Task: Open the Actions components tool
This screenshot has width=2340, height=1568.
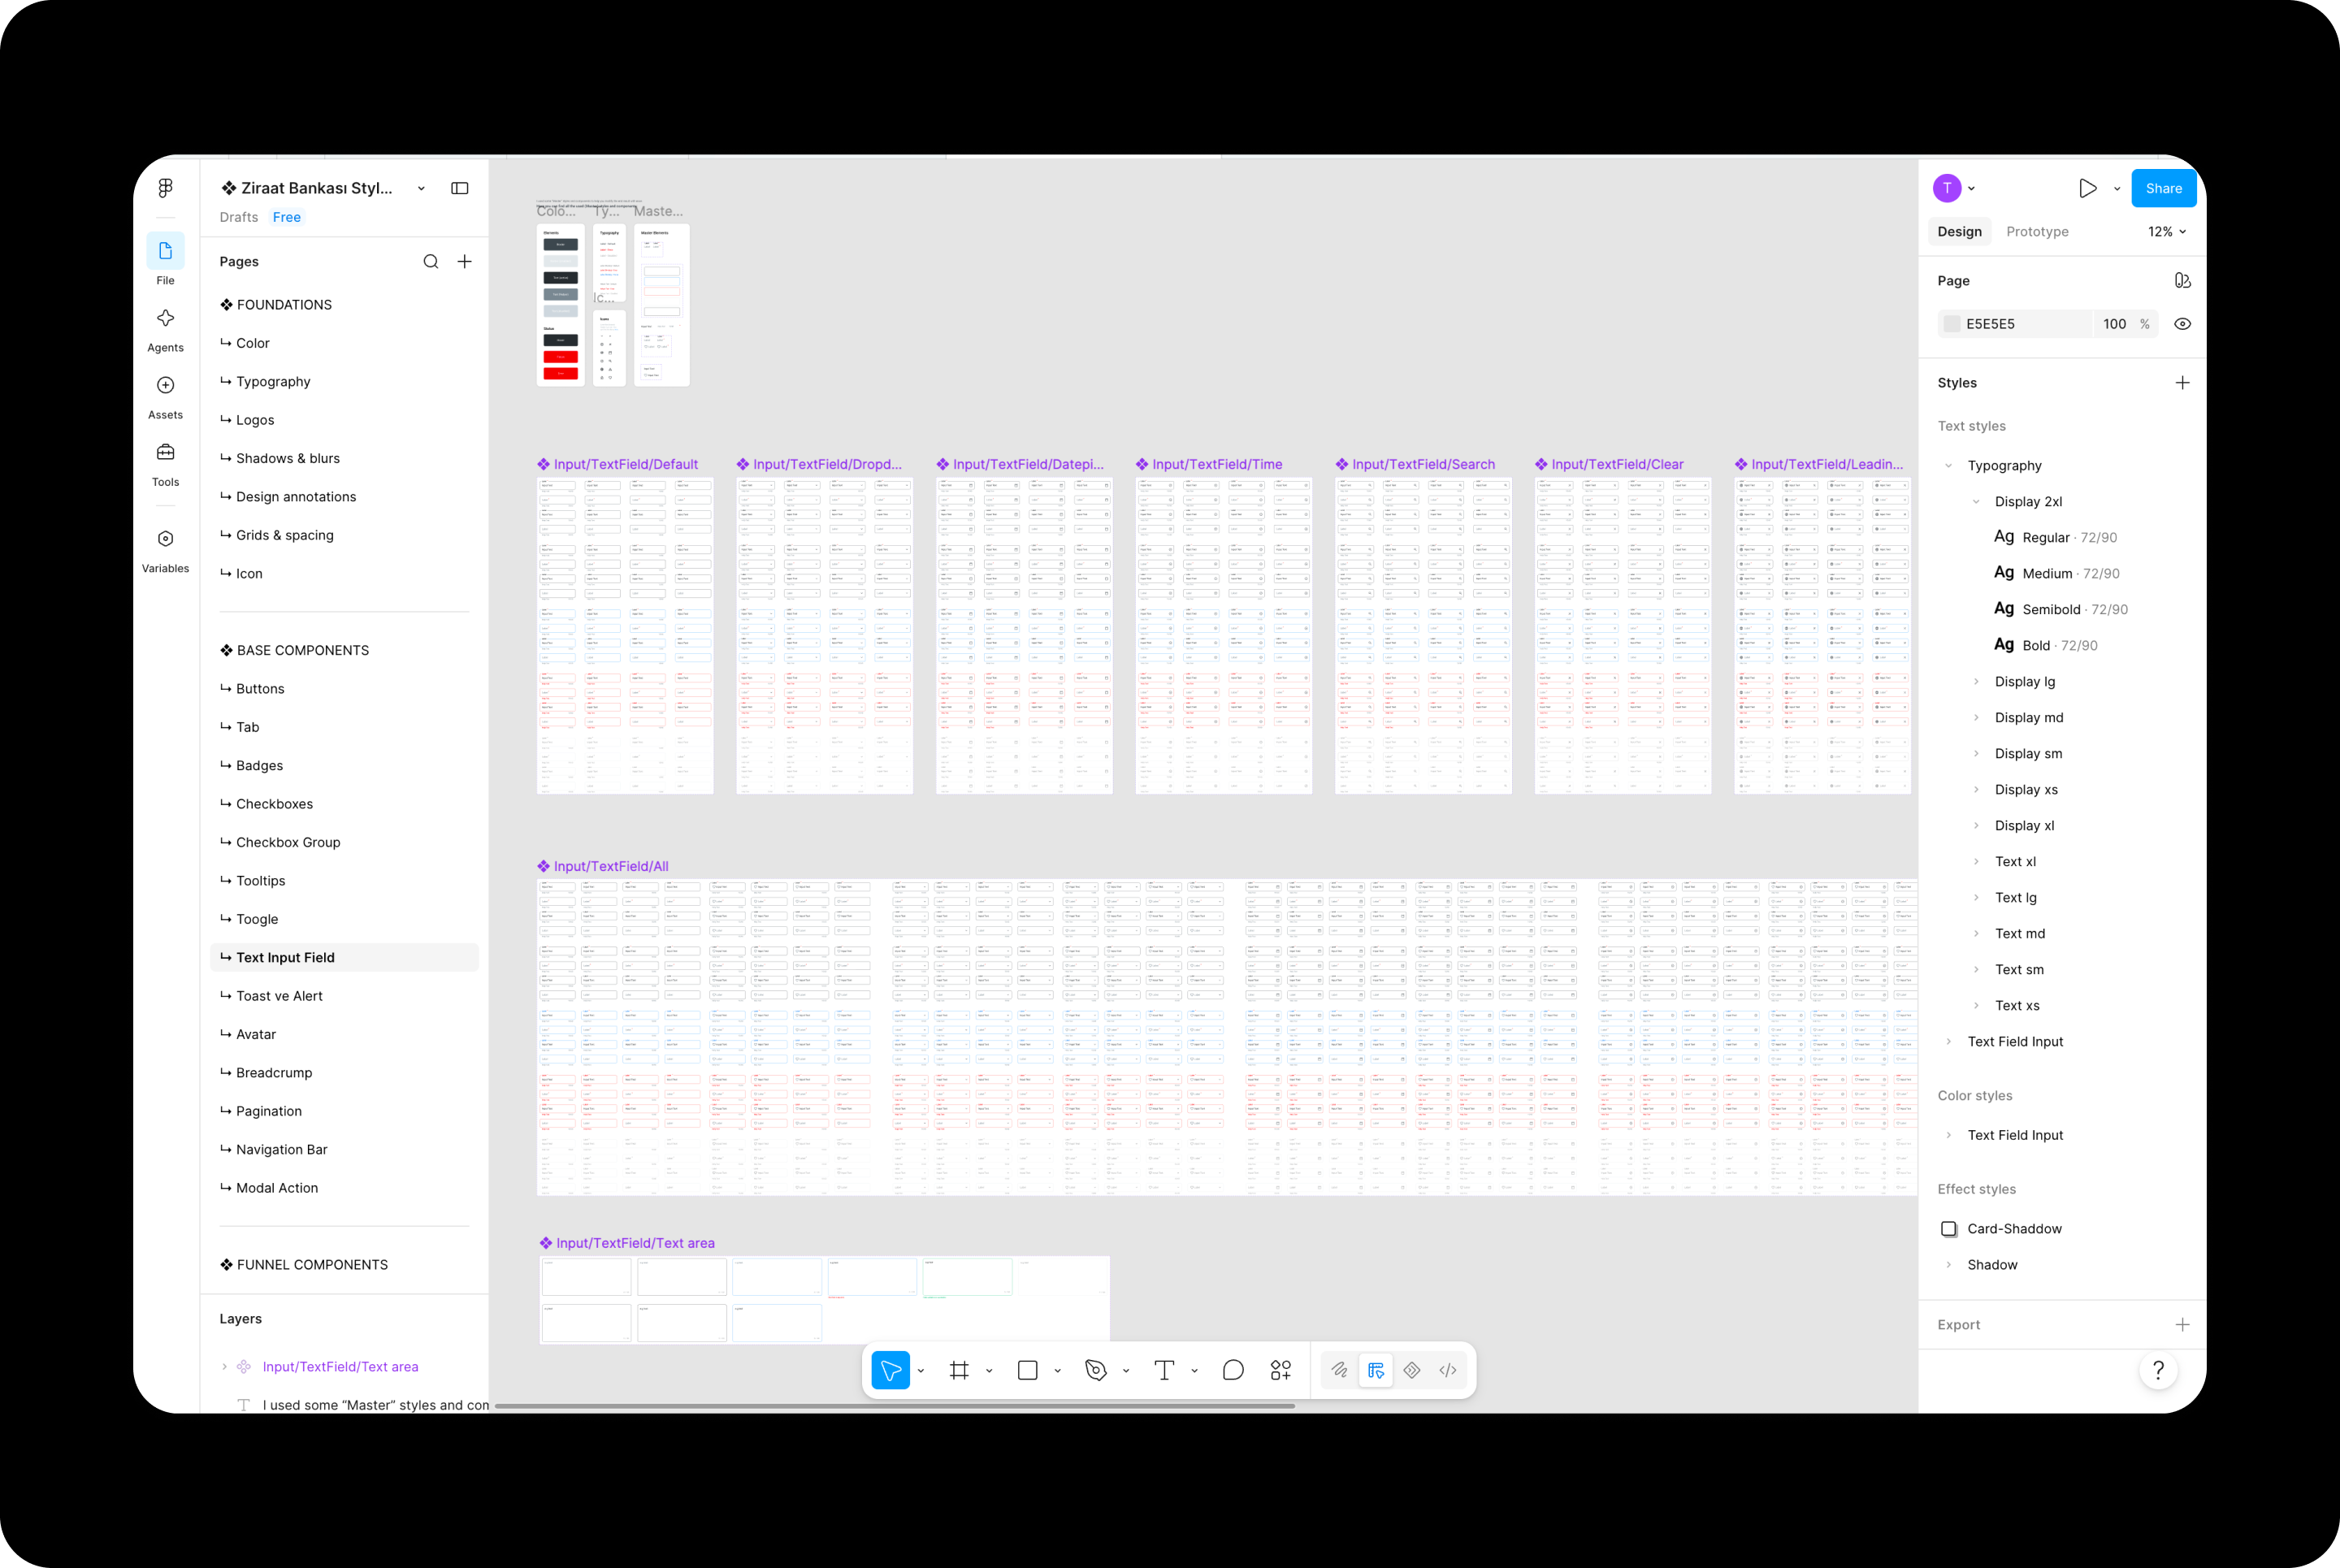Action: pos(1281,1370)
